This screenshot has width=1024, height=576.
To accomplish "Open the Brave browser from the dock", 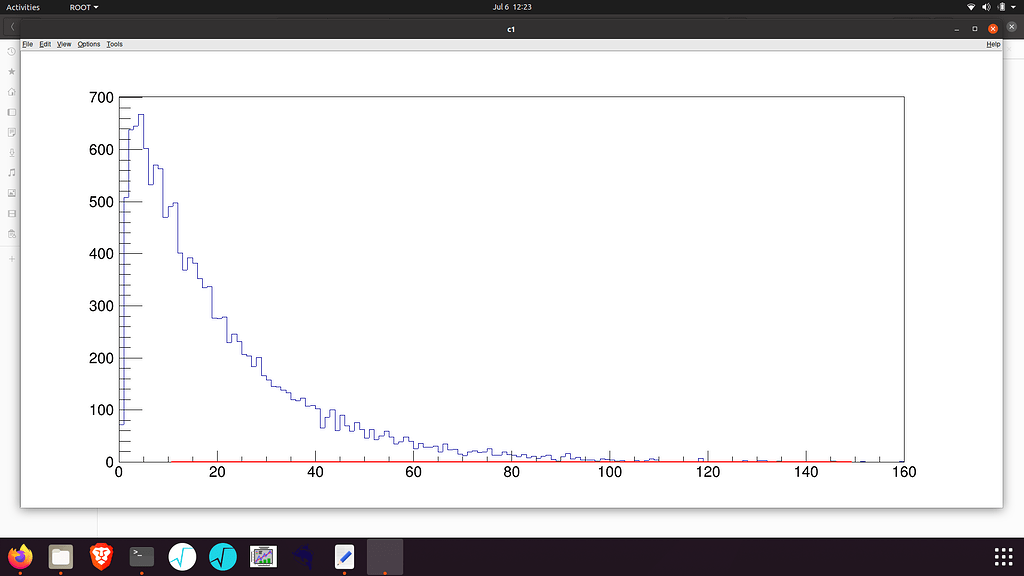I will coord(100,556).
